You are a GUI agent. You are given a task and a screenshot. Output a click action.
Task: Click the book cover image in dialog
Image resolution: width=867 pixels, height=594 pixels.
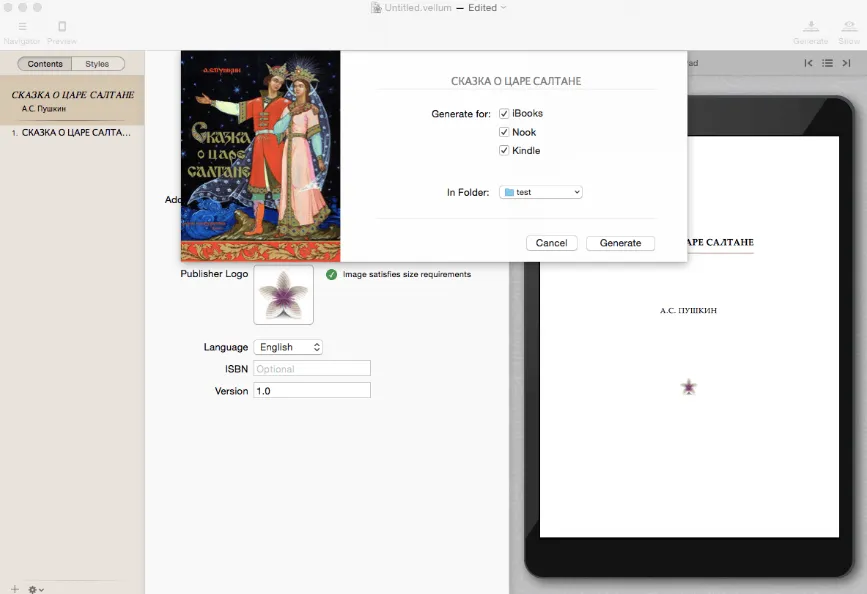(260, 156)
